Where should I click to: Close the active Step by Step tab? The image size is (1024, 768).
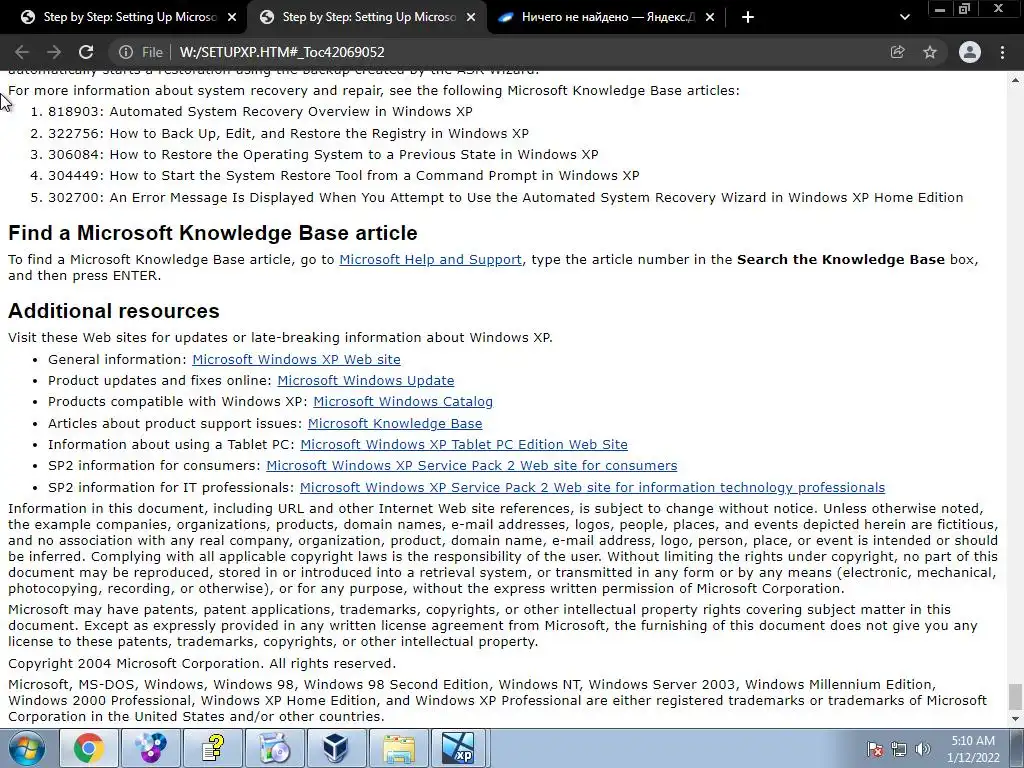point(471,18)
